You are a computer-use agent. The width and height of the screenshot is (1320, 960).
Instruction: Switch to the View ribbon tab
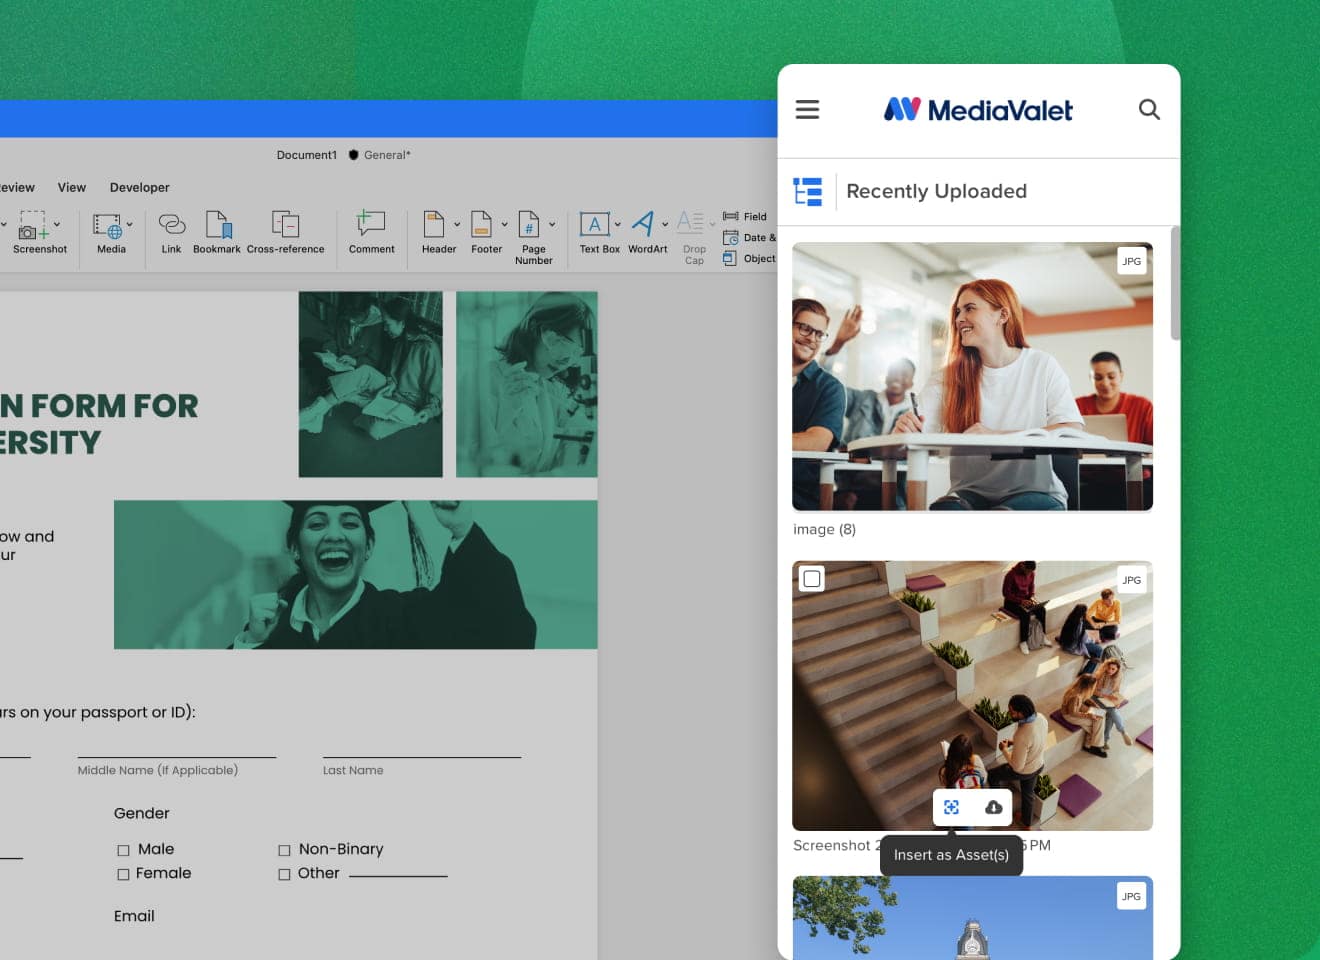(x=71, y=187)
